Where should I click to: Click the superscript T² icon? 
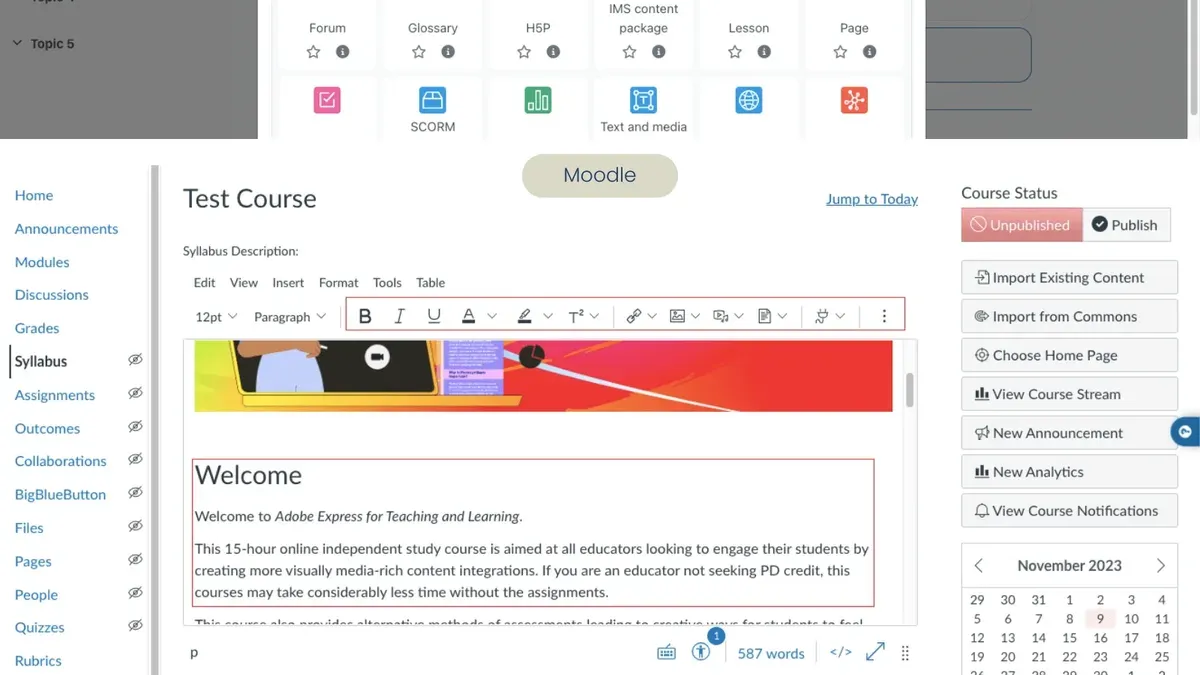(576, 316)
